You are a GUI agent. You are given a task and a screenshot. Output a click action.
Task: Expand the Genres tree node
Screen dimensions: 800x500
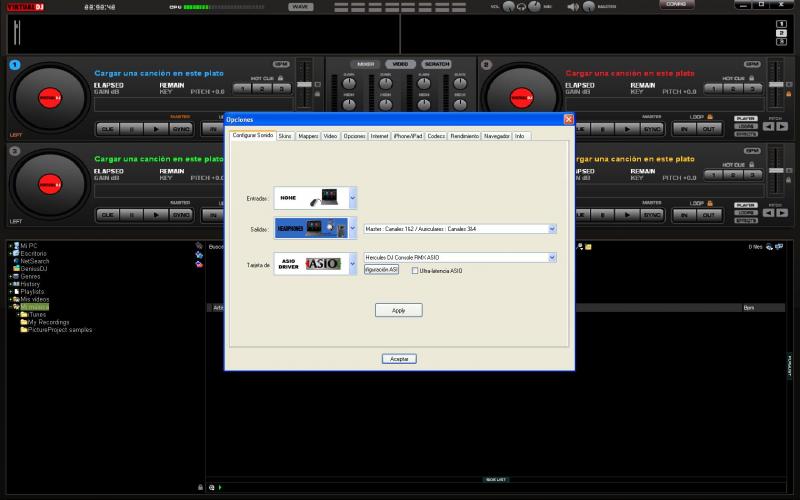(x=10, y=277)
